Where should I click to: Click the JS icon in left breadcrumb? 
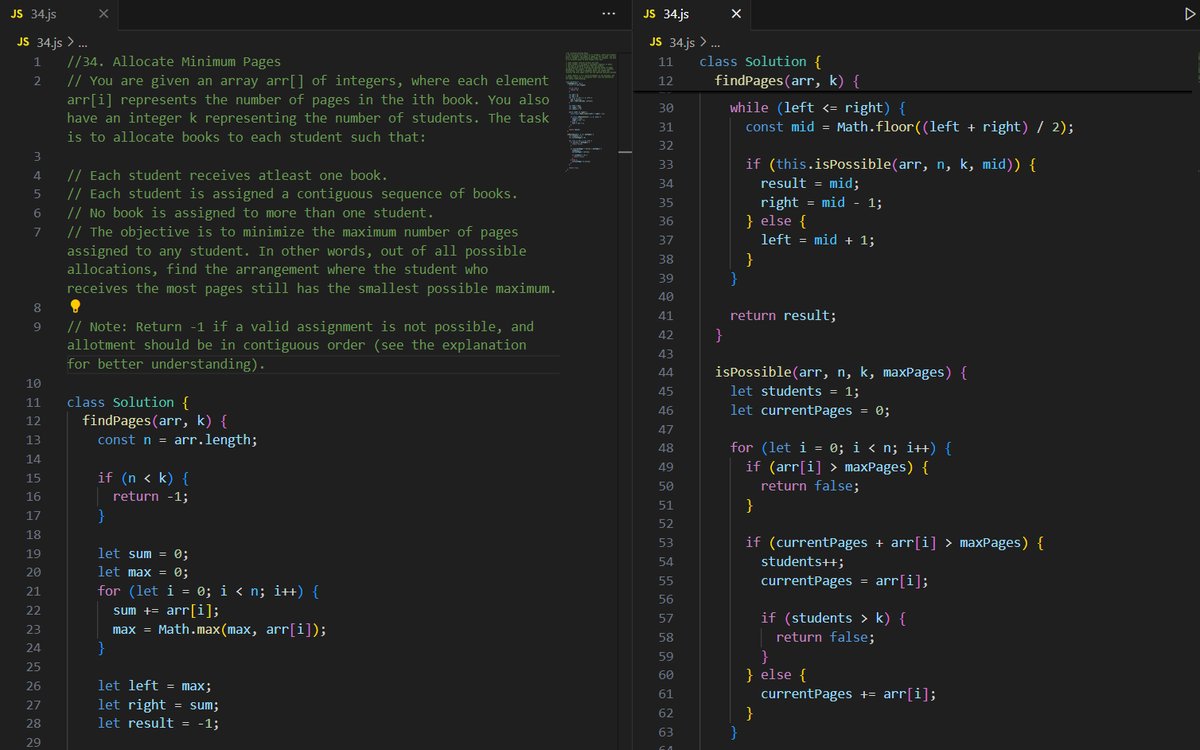(x=25, y=42)
